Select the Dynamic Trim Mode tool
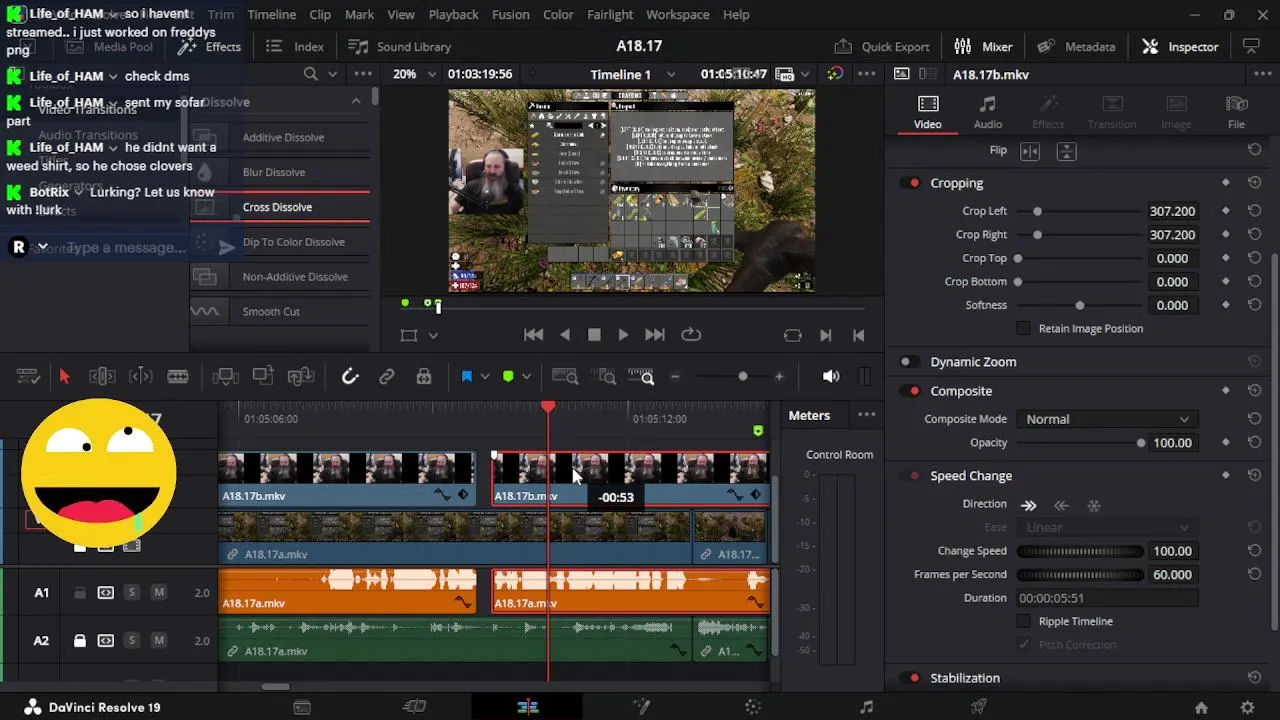The height and width of the screenshot is (720, 1280). coord(141,376)
